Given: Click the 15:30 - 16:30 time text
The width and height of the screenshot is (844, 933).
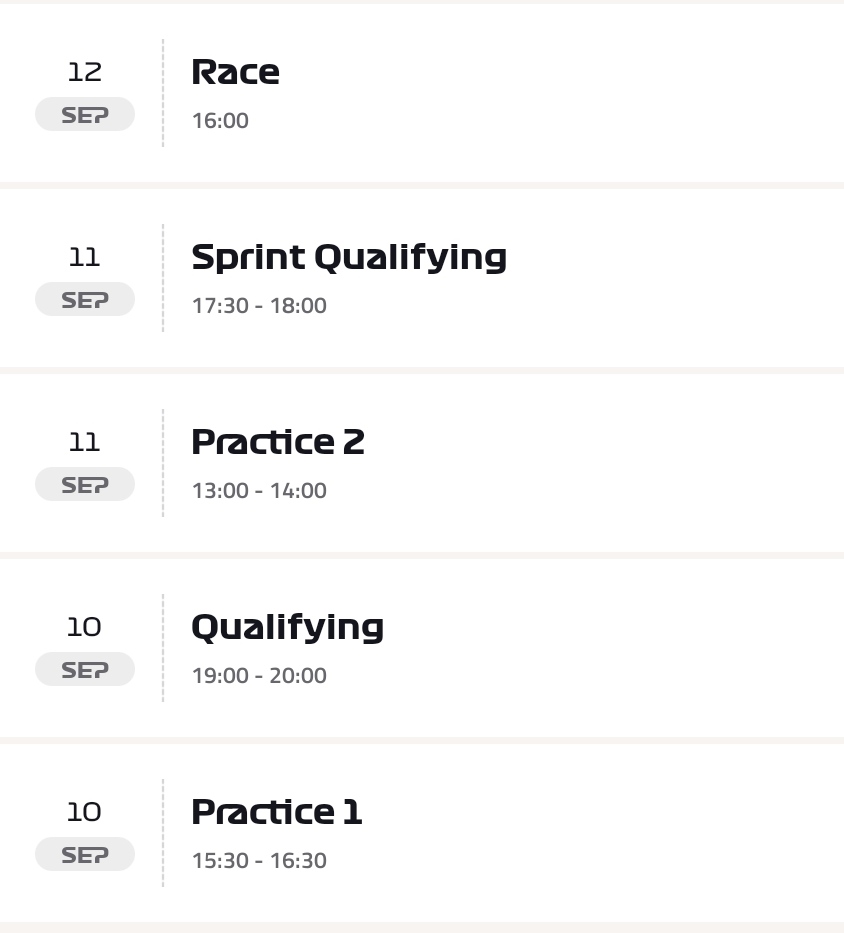Looking at the screenshot, I should (x=259, y=861).
